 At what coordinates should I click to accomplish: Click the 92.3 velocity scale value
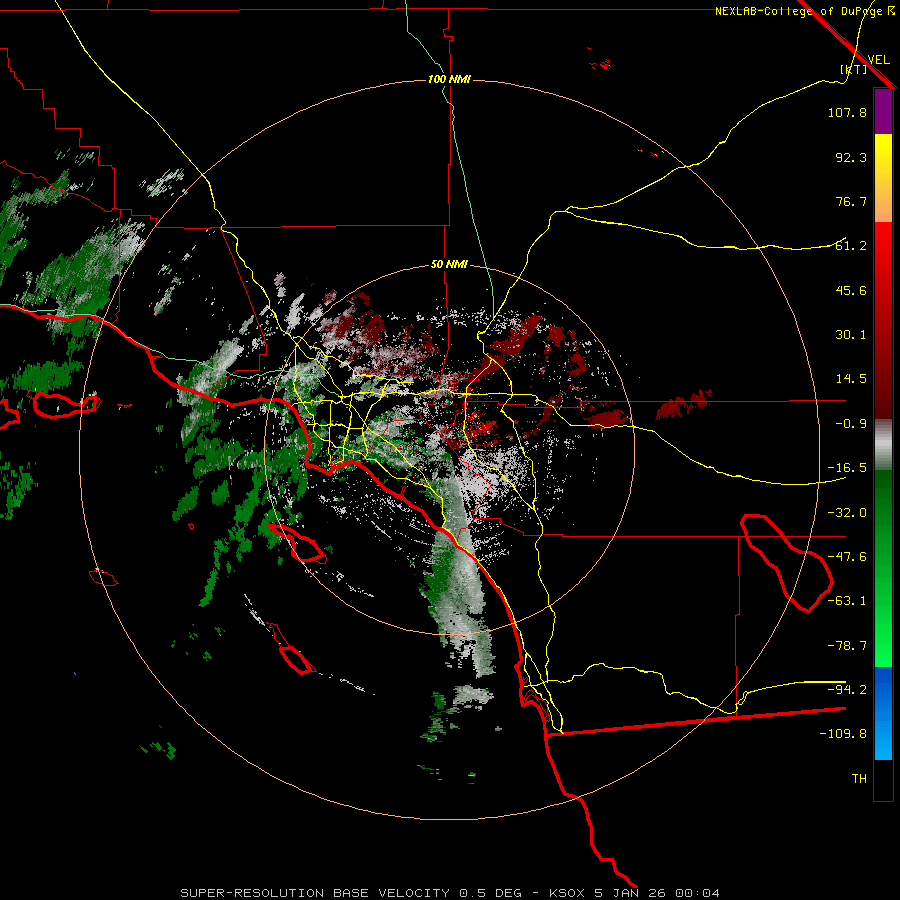[x=851, y=157]
